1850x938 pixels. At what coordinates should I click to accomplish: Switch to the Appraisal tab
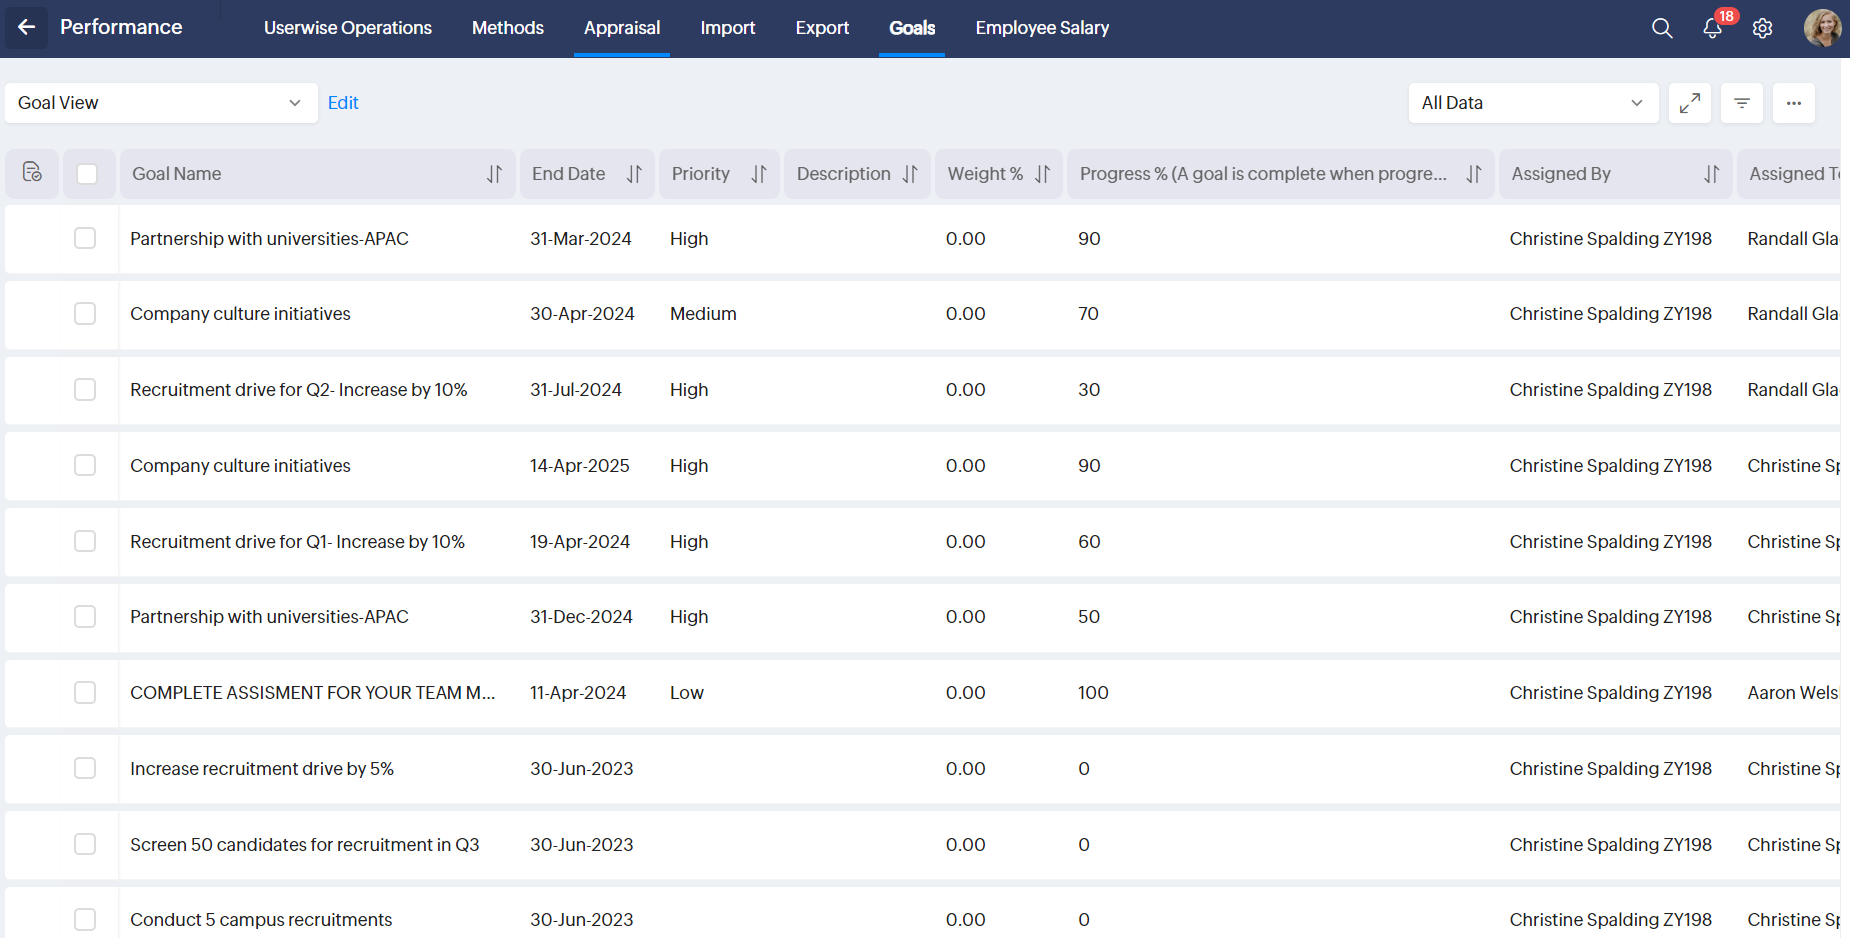point(622,28)
